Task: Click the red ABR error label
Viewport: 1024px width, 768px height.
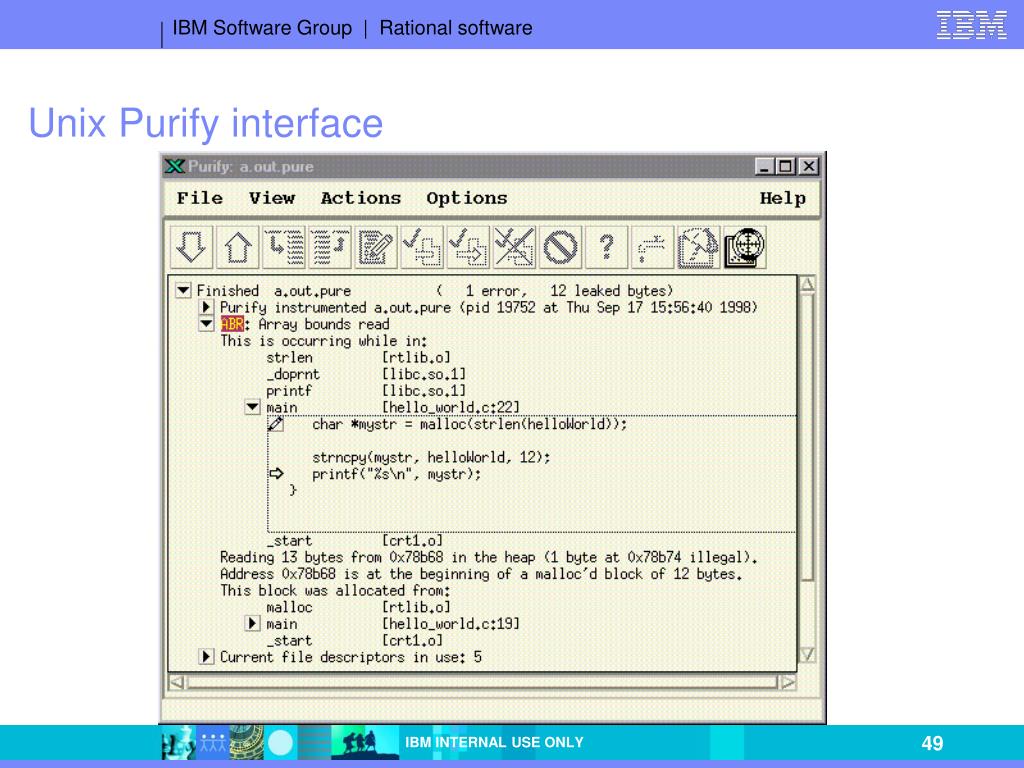Action: point(232,324)
